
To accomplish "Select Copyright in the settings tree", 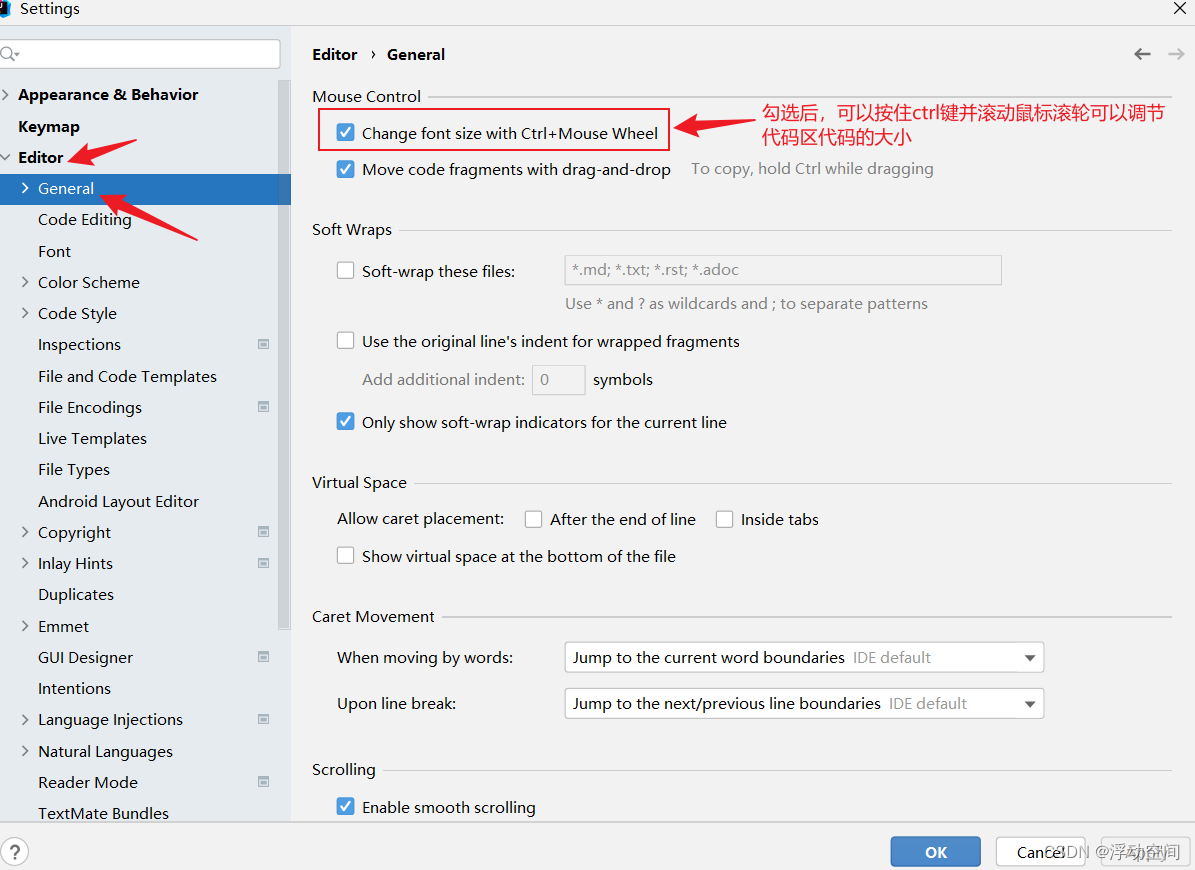I will [74, 533].
